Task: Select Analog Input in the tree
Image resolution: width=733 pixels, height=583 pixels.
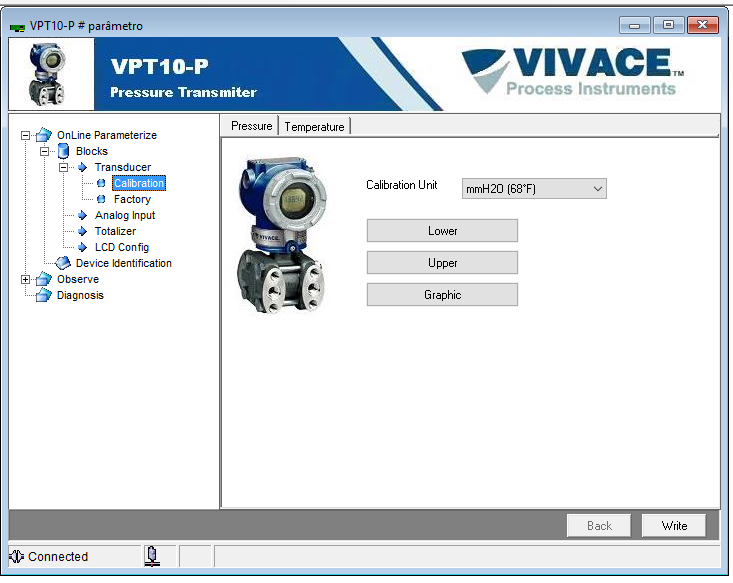Action: coord(125,215)
